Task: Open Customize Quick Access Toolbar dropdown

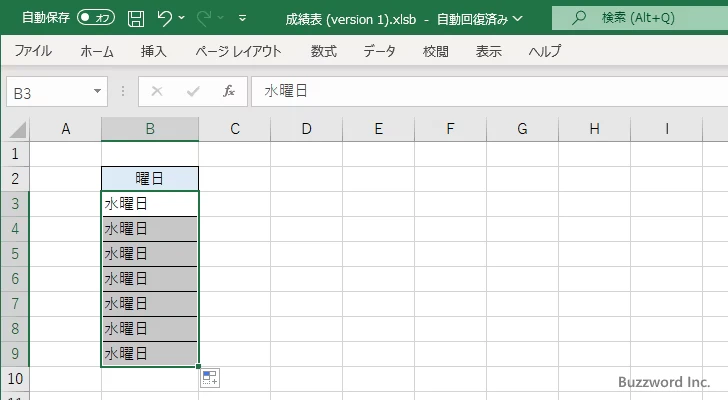Action: (x=242, y=19)
